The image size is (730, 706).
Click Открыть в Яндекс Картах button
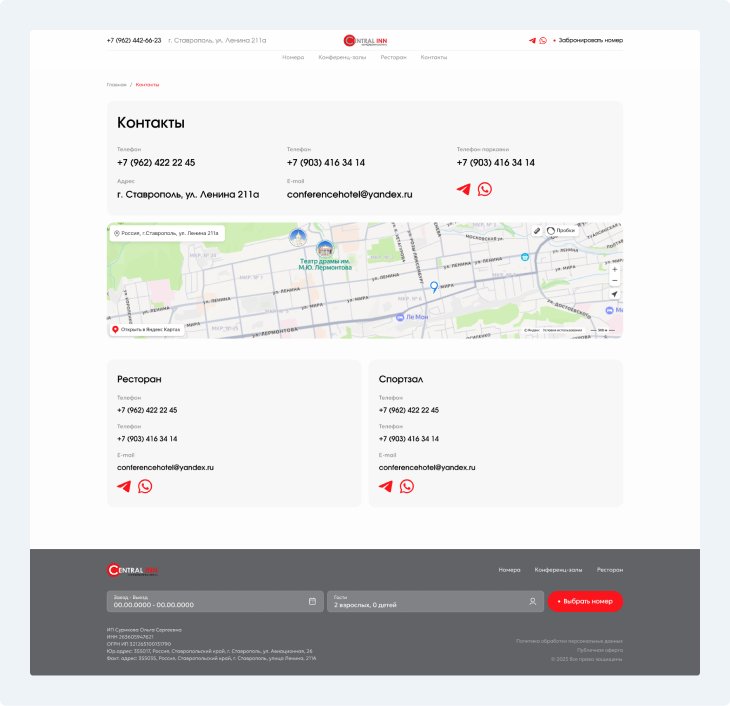pyautogui.click(x=146, y=330)
